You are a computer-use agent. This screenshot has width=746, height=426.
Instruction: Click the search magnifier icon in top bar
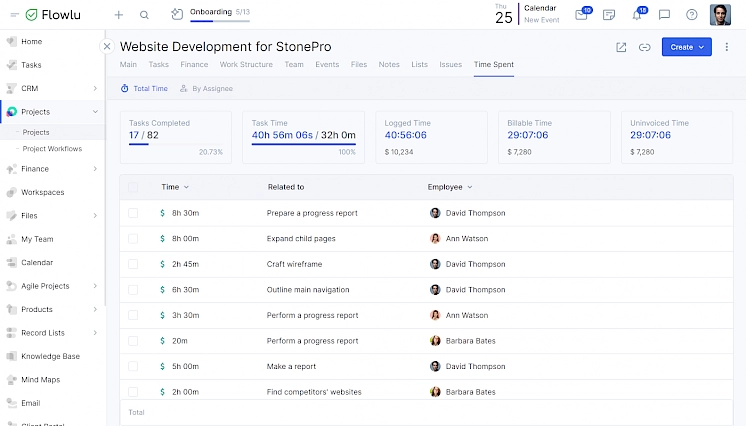145,15
